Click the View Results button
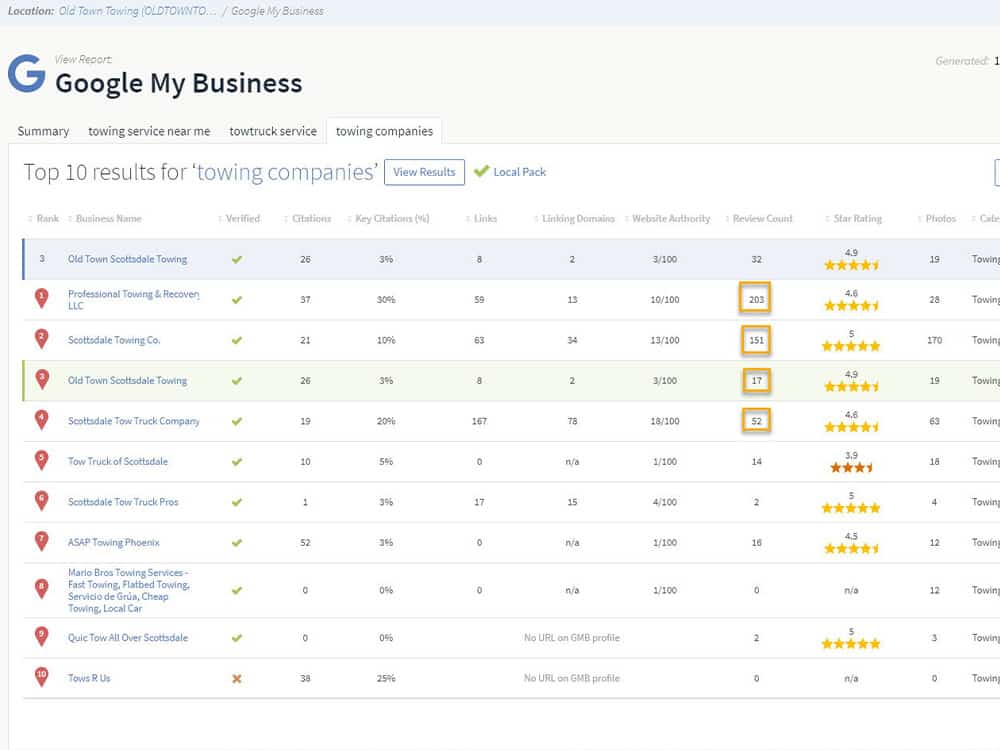 pyautogui.click(x=424, y=172)
